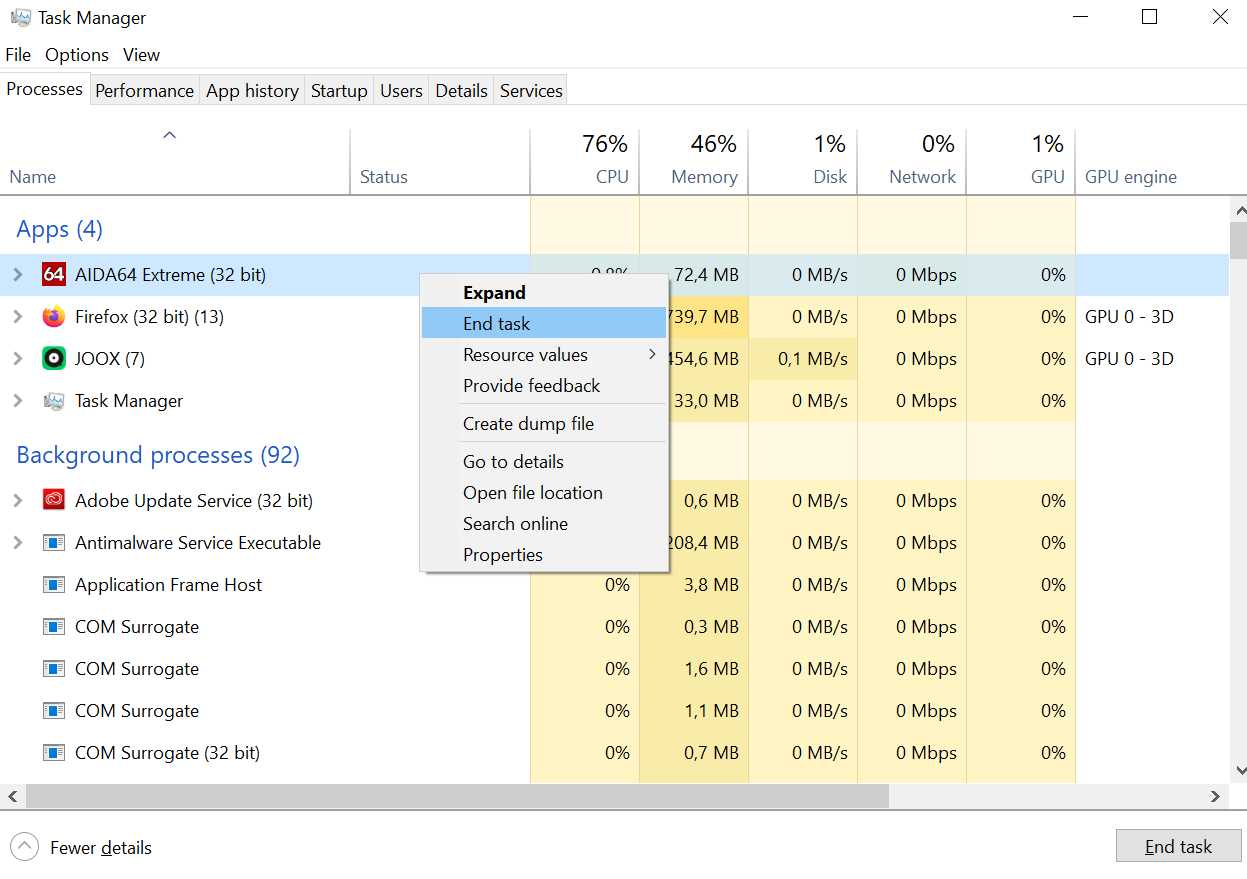Switch to the Details tab

(461, 91)
